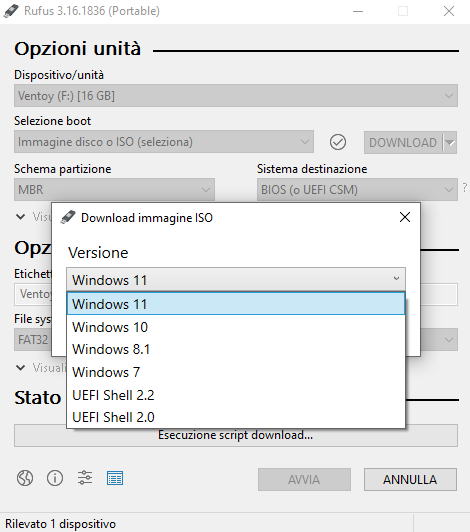Click the DOWNLOAD button
Image resolution: width=470 pixels, height=532 pixels.
403,142
